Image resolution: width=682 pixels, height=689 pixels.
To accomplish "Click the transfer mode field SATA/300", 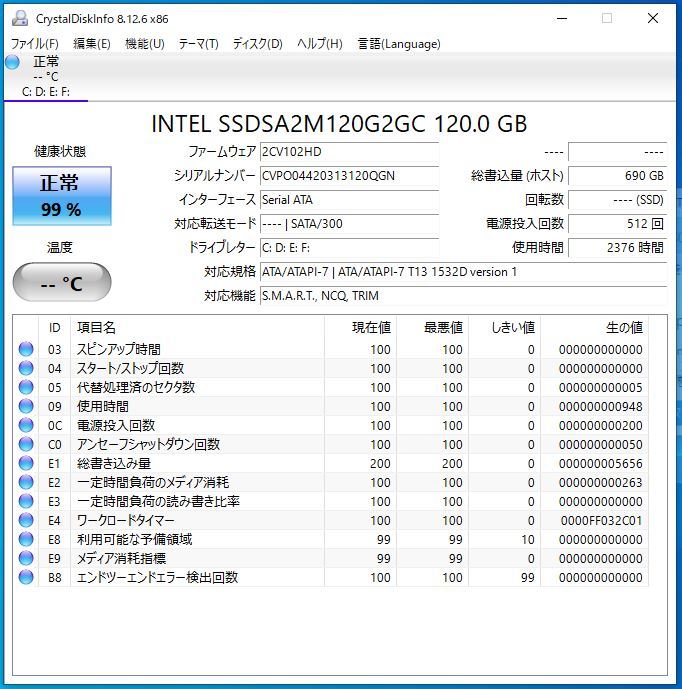I will pos(349,224).
